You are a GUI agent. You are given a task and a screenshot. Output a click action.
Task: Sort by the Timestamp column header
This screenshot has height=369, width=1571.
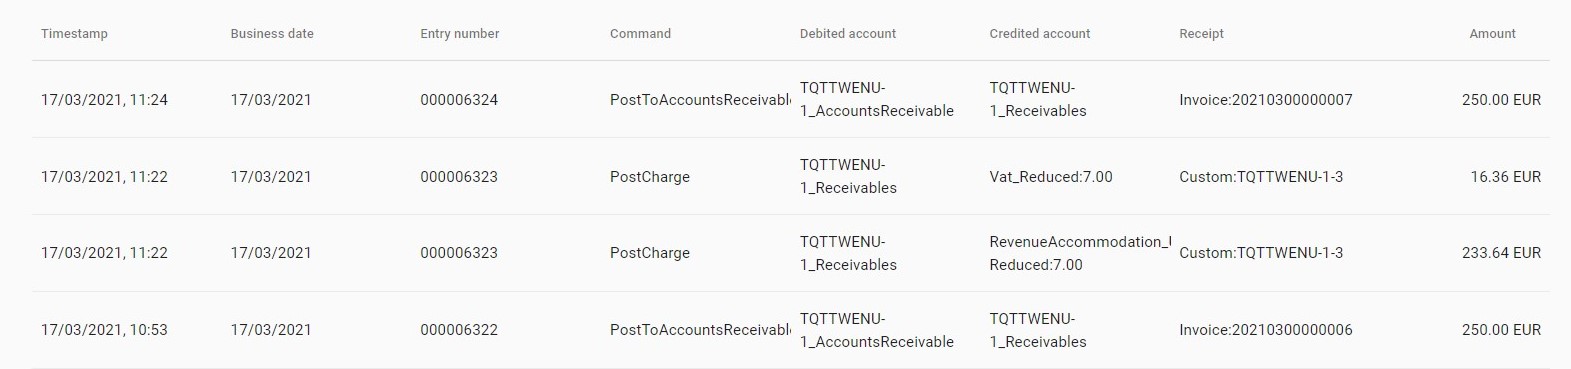point(74,33)
